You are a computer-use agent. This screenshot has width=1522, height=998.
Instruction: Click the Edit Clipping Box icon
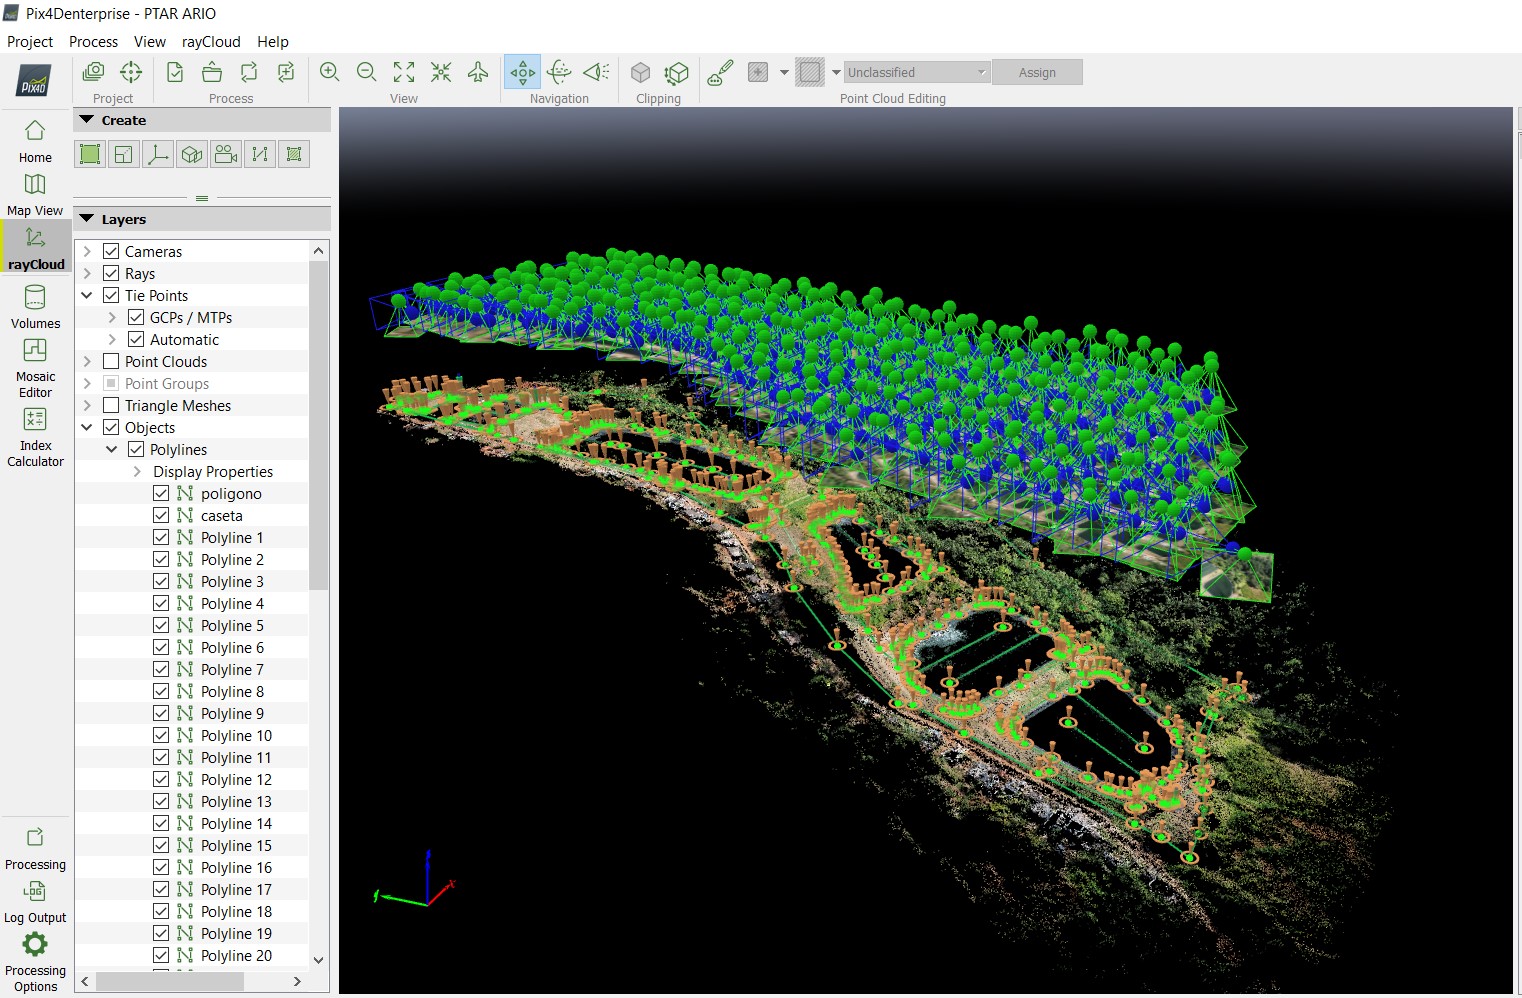677,72
